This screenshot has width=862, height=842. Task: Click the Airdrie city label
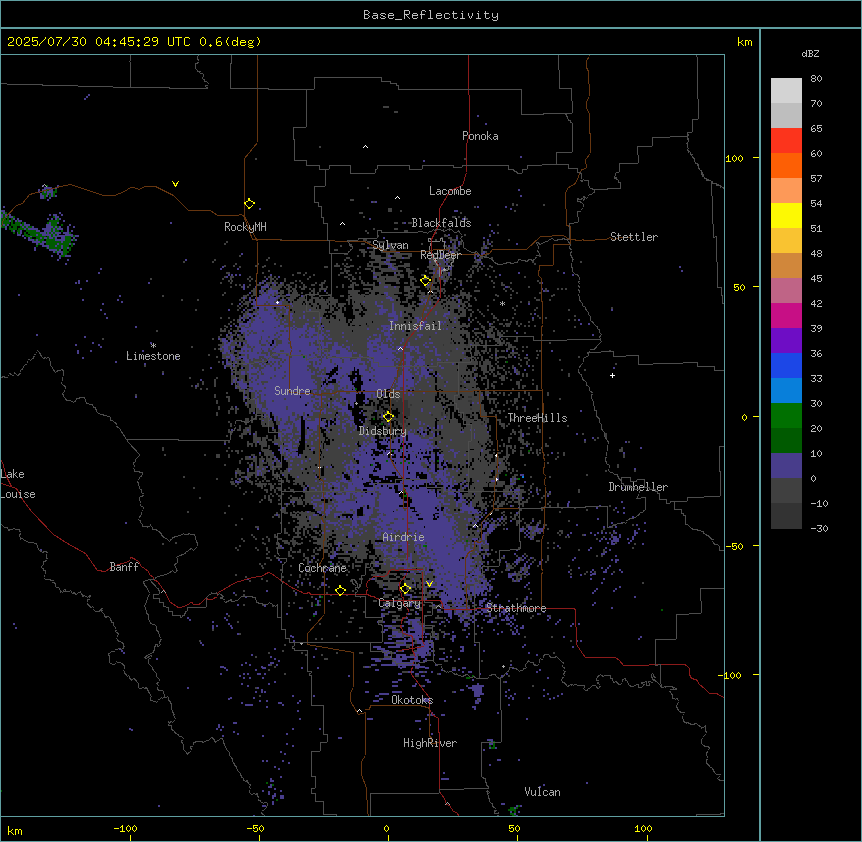click(404, 537)
